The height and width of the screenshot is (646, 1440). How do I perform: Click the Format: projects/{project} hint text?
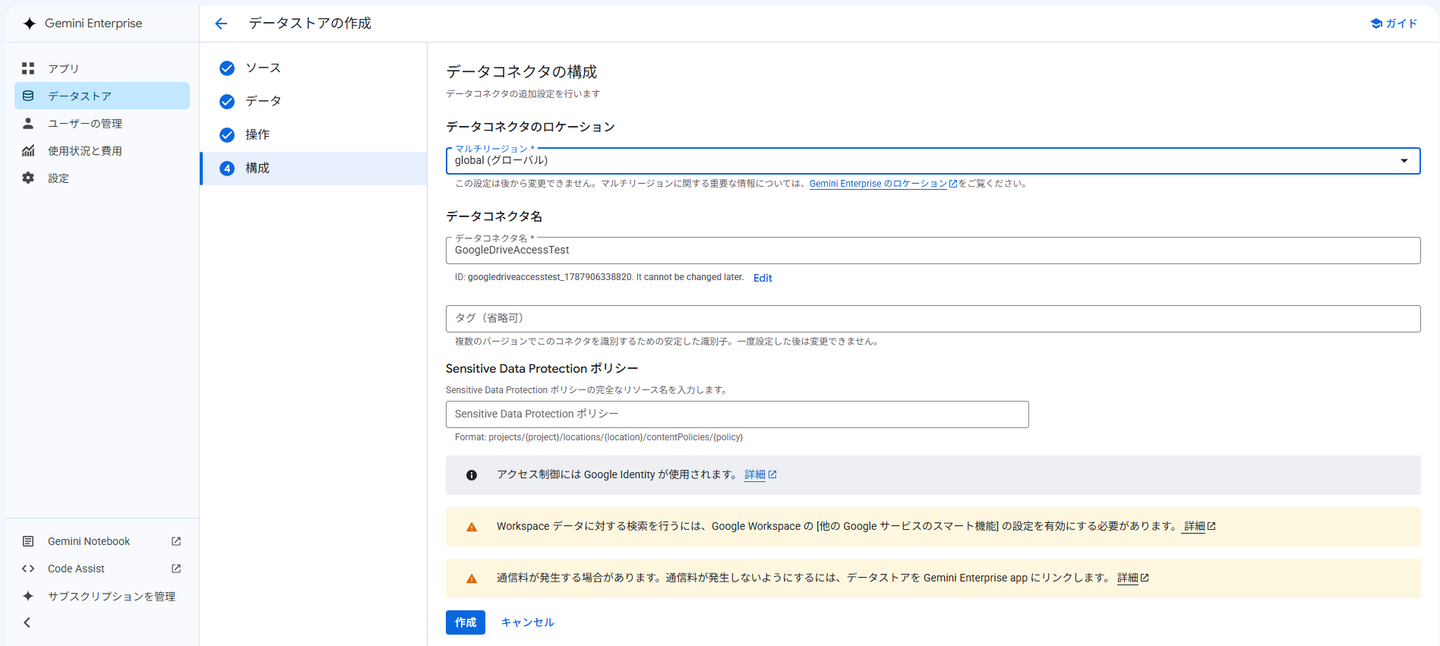(598, 437)
